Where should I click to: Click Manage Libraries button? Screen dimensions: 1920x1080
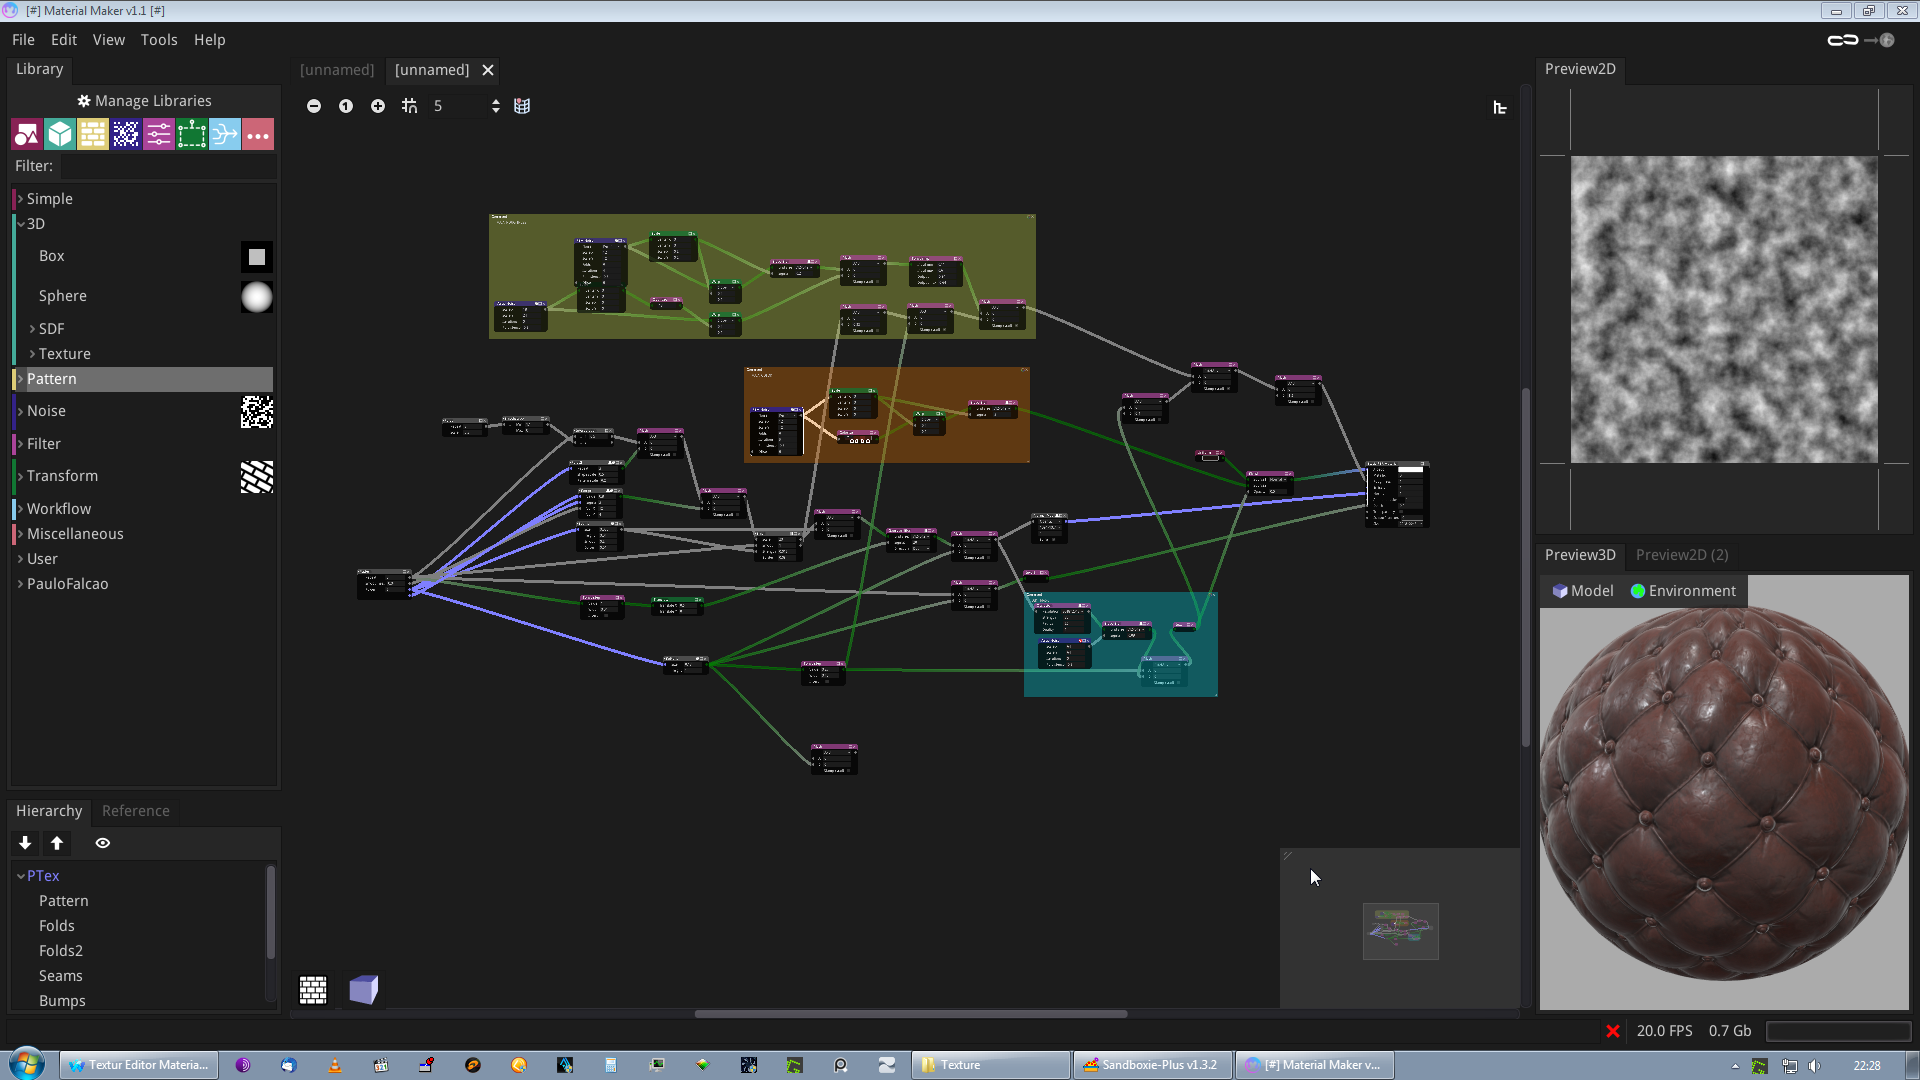click(144, 101)
